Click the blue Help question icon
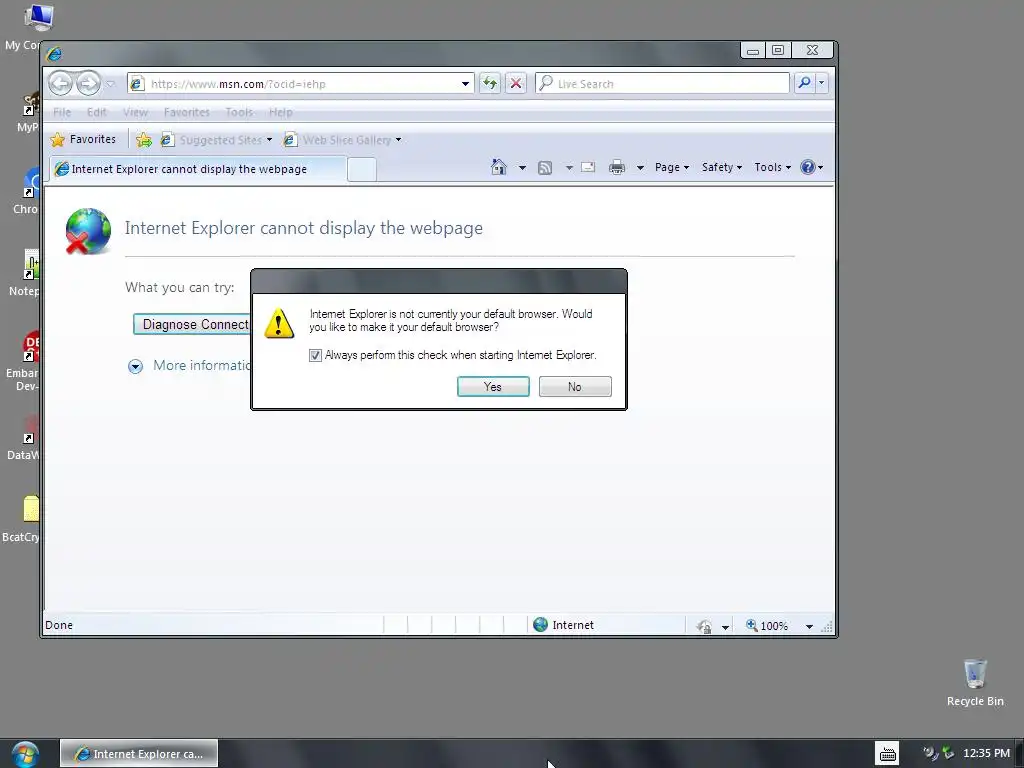The image size is (1024, 768). pyautogui.click(x=808, y=167)
